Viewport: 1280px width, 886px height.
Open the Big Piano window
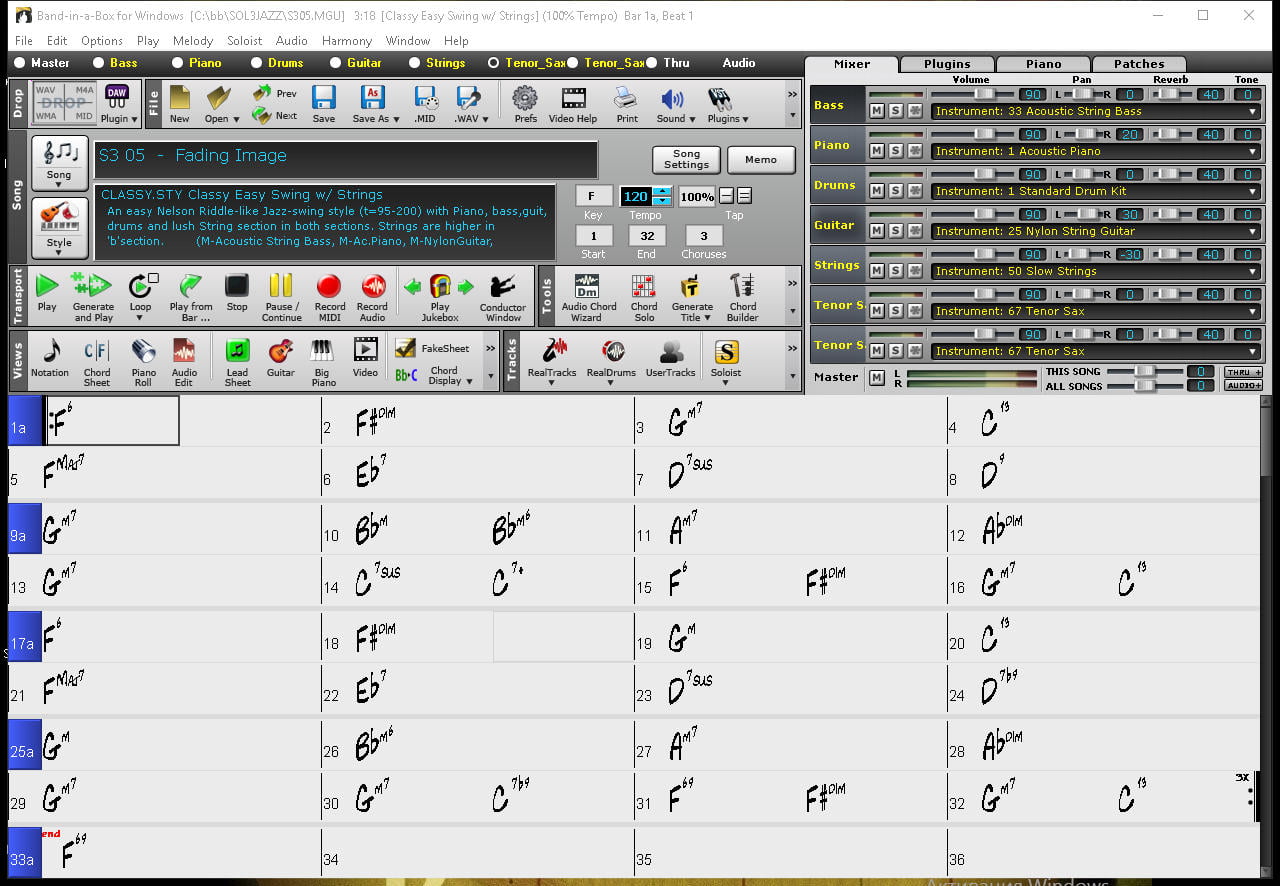tap(323, 362)
